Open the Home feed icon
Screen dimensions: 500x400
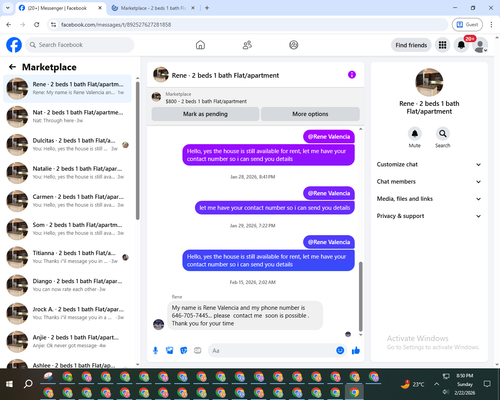[x=200, y=45]
